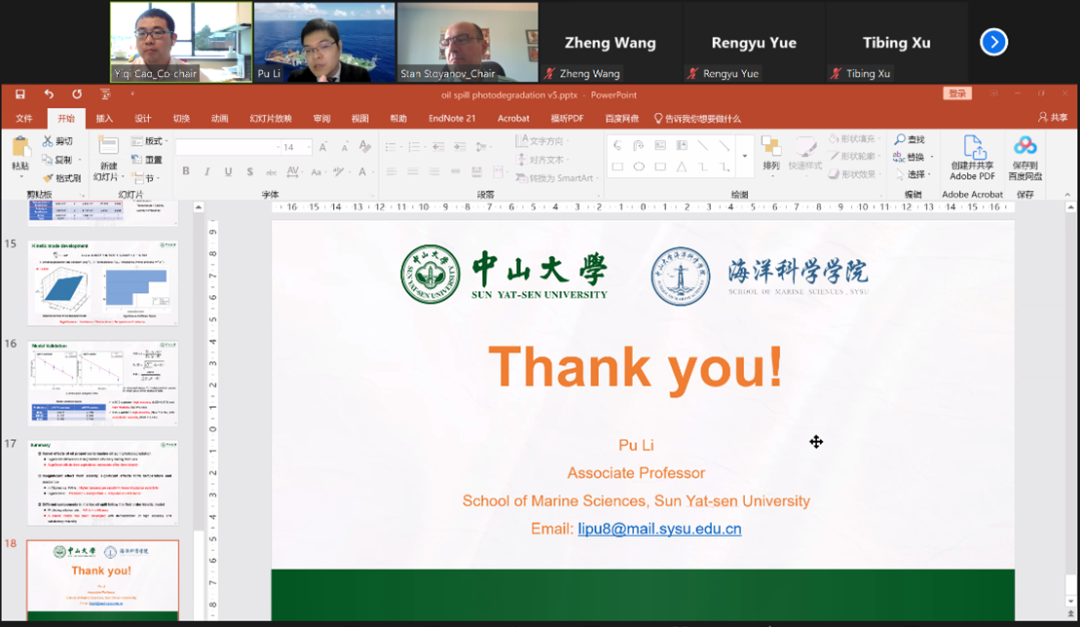
Task: Toggle bold formatting button
Action: coord(186,172)
